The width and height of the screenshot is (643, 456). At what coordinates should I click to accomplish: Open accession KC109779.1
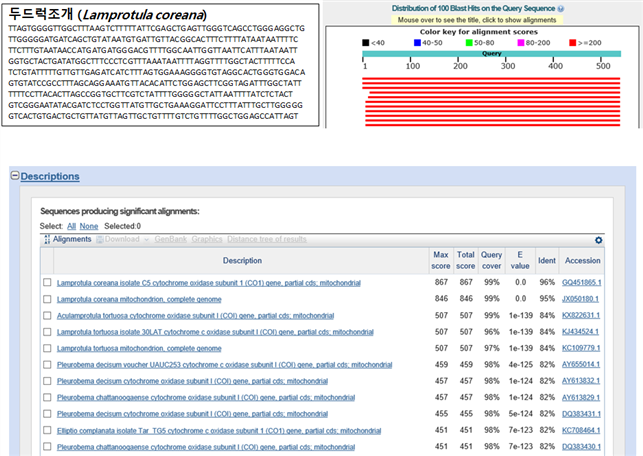[x=581, y=348]
